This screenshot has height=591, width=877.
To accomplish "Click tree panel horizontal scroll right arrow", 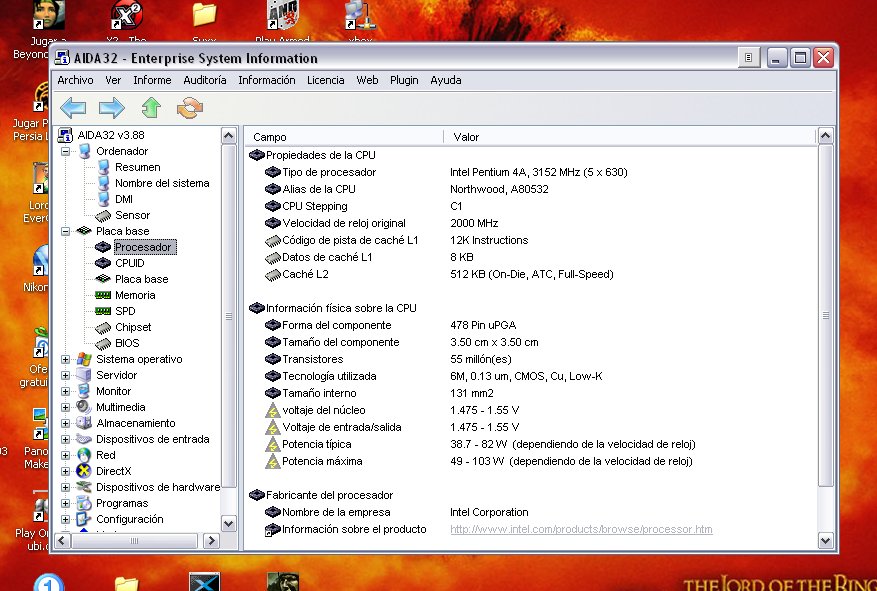I will click(x=211, y=541).
